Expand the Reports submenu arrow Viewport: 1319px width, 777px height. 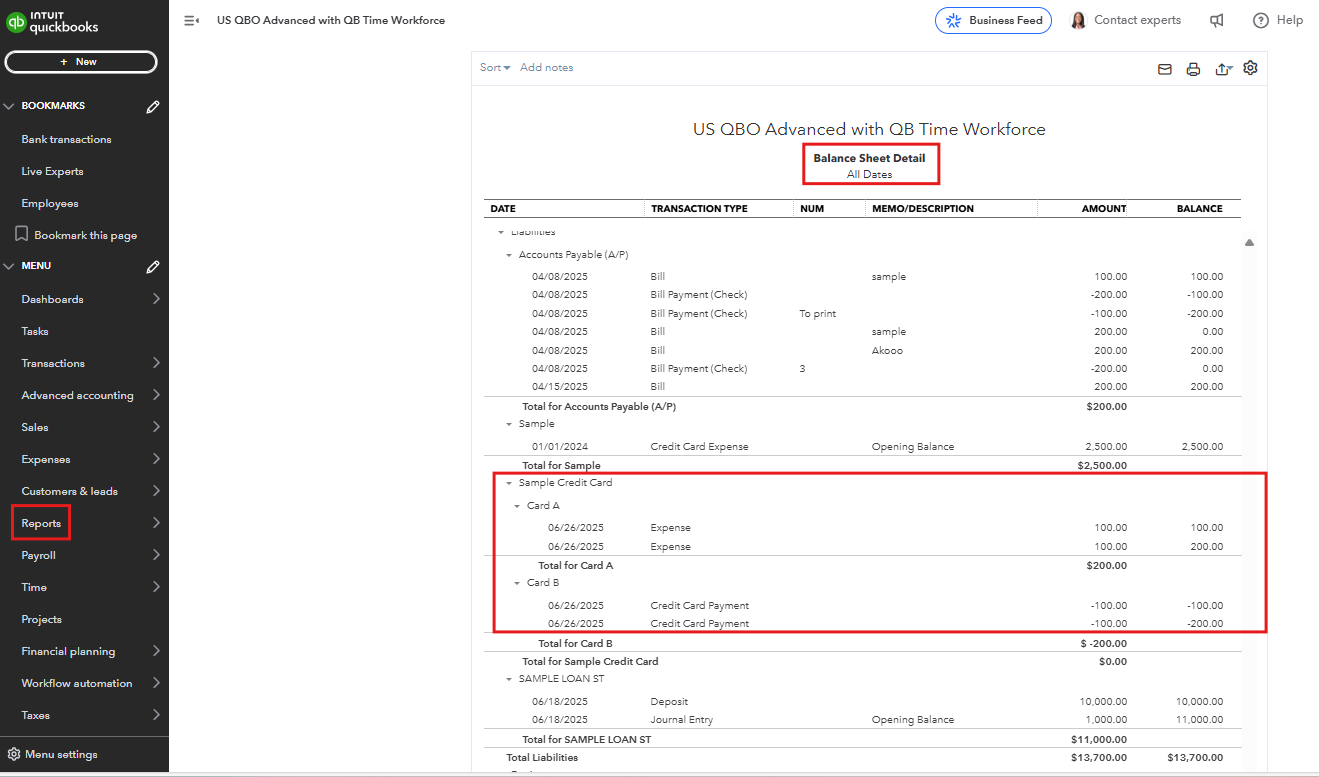point(156,523)
